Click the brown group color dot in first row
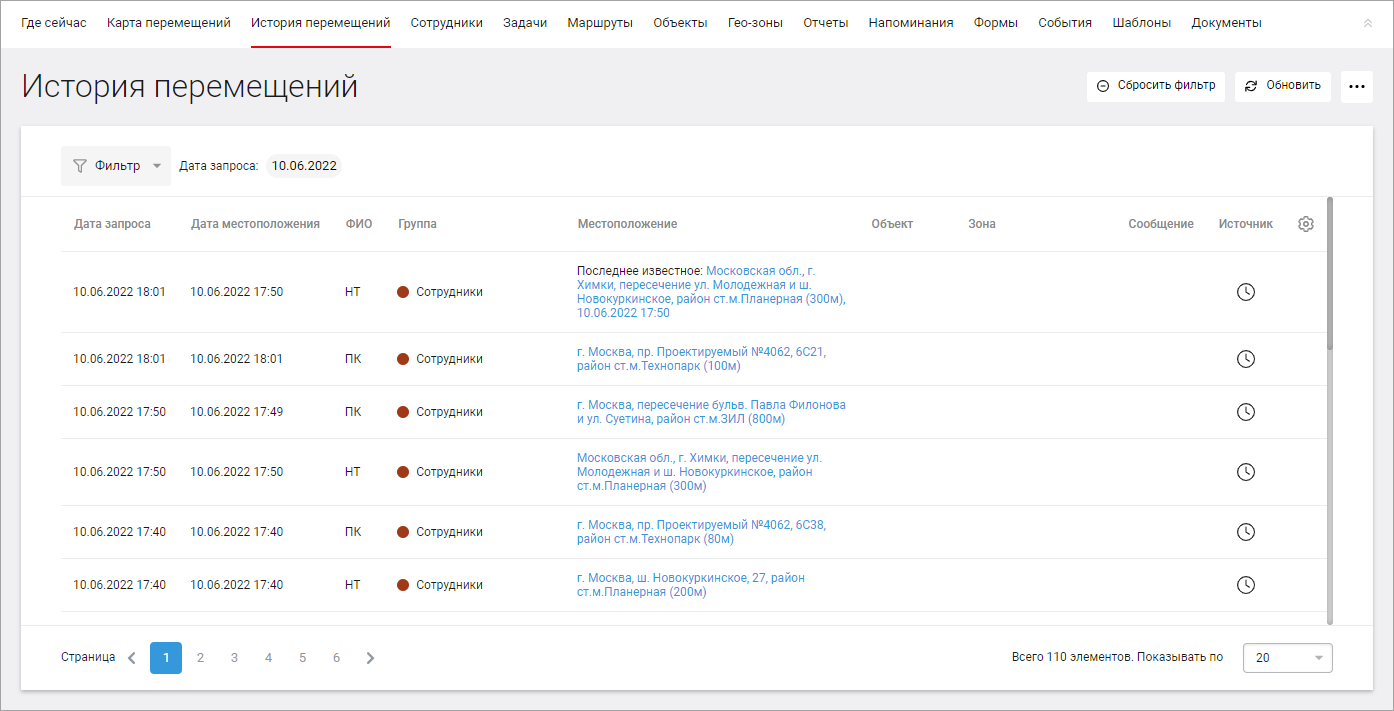This screenshot has height=711, width=1394. click(x=403, y=292)
